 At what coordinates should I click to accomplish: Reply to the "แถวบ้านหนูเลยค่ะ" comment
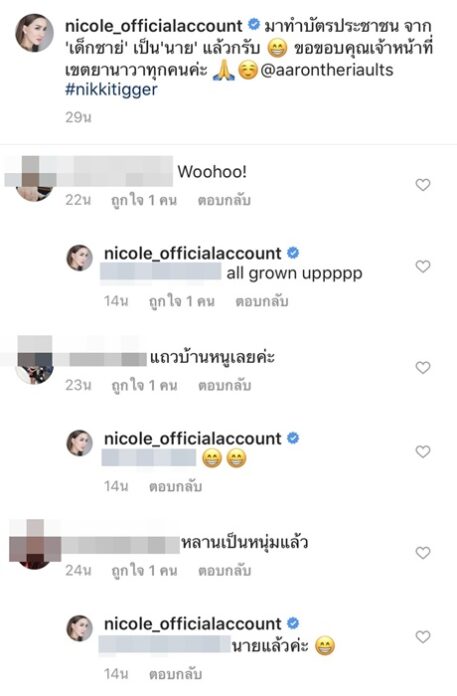point(224,385)
